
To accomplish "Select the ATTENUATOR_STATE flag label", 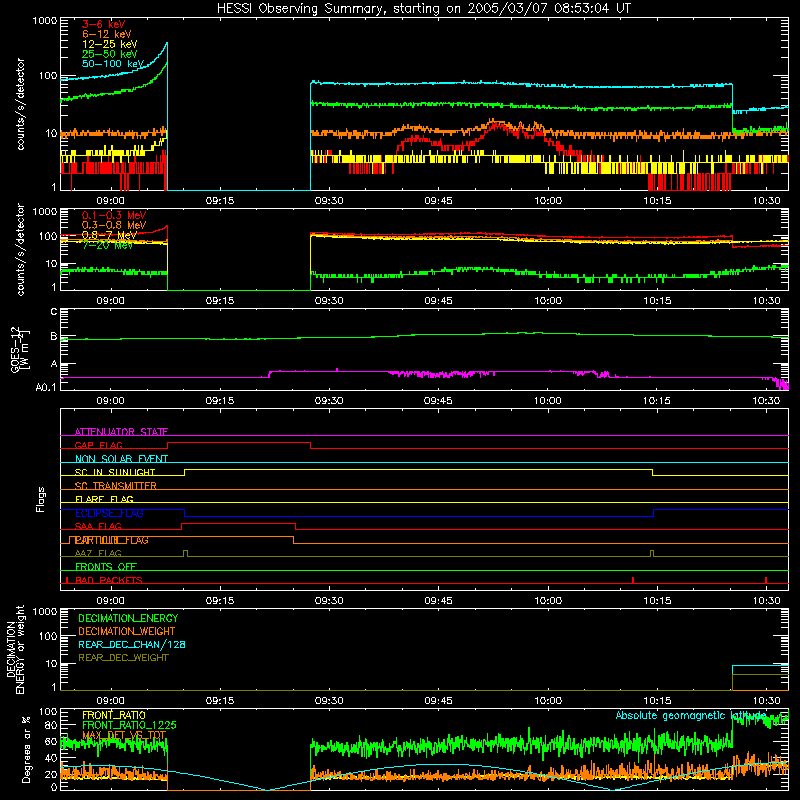I will [121, 432].
